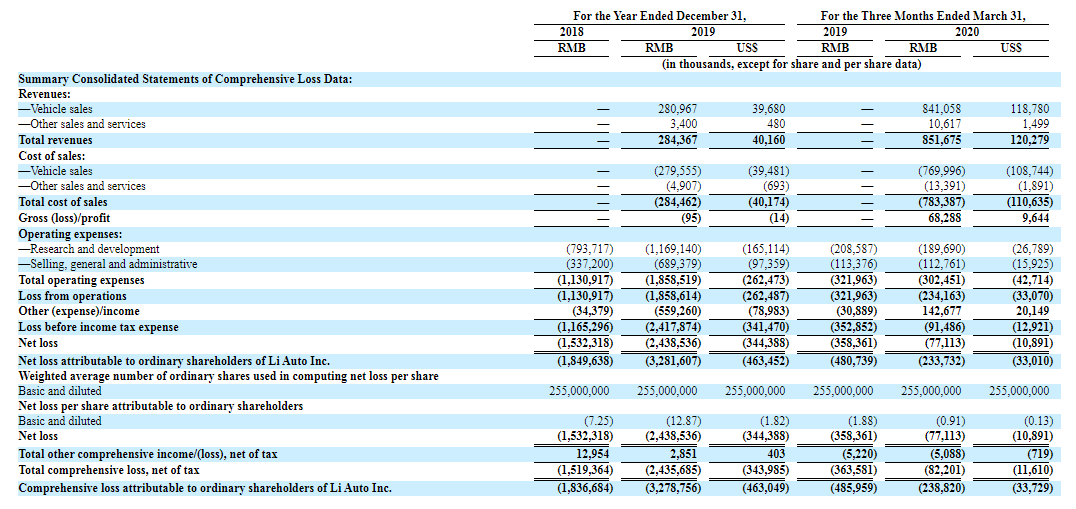Select the 'Research and development' row label

point(89,249)
